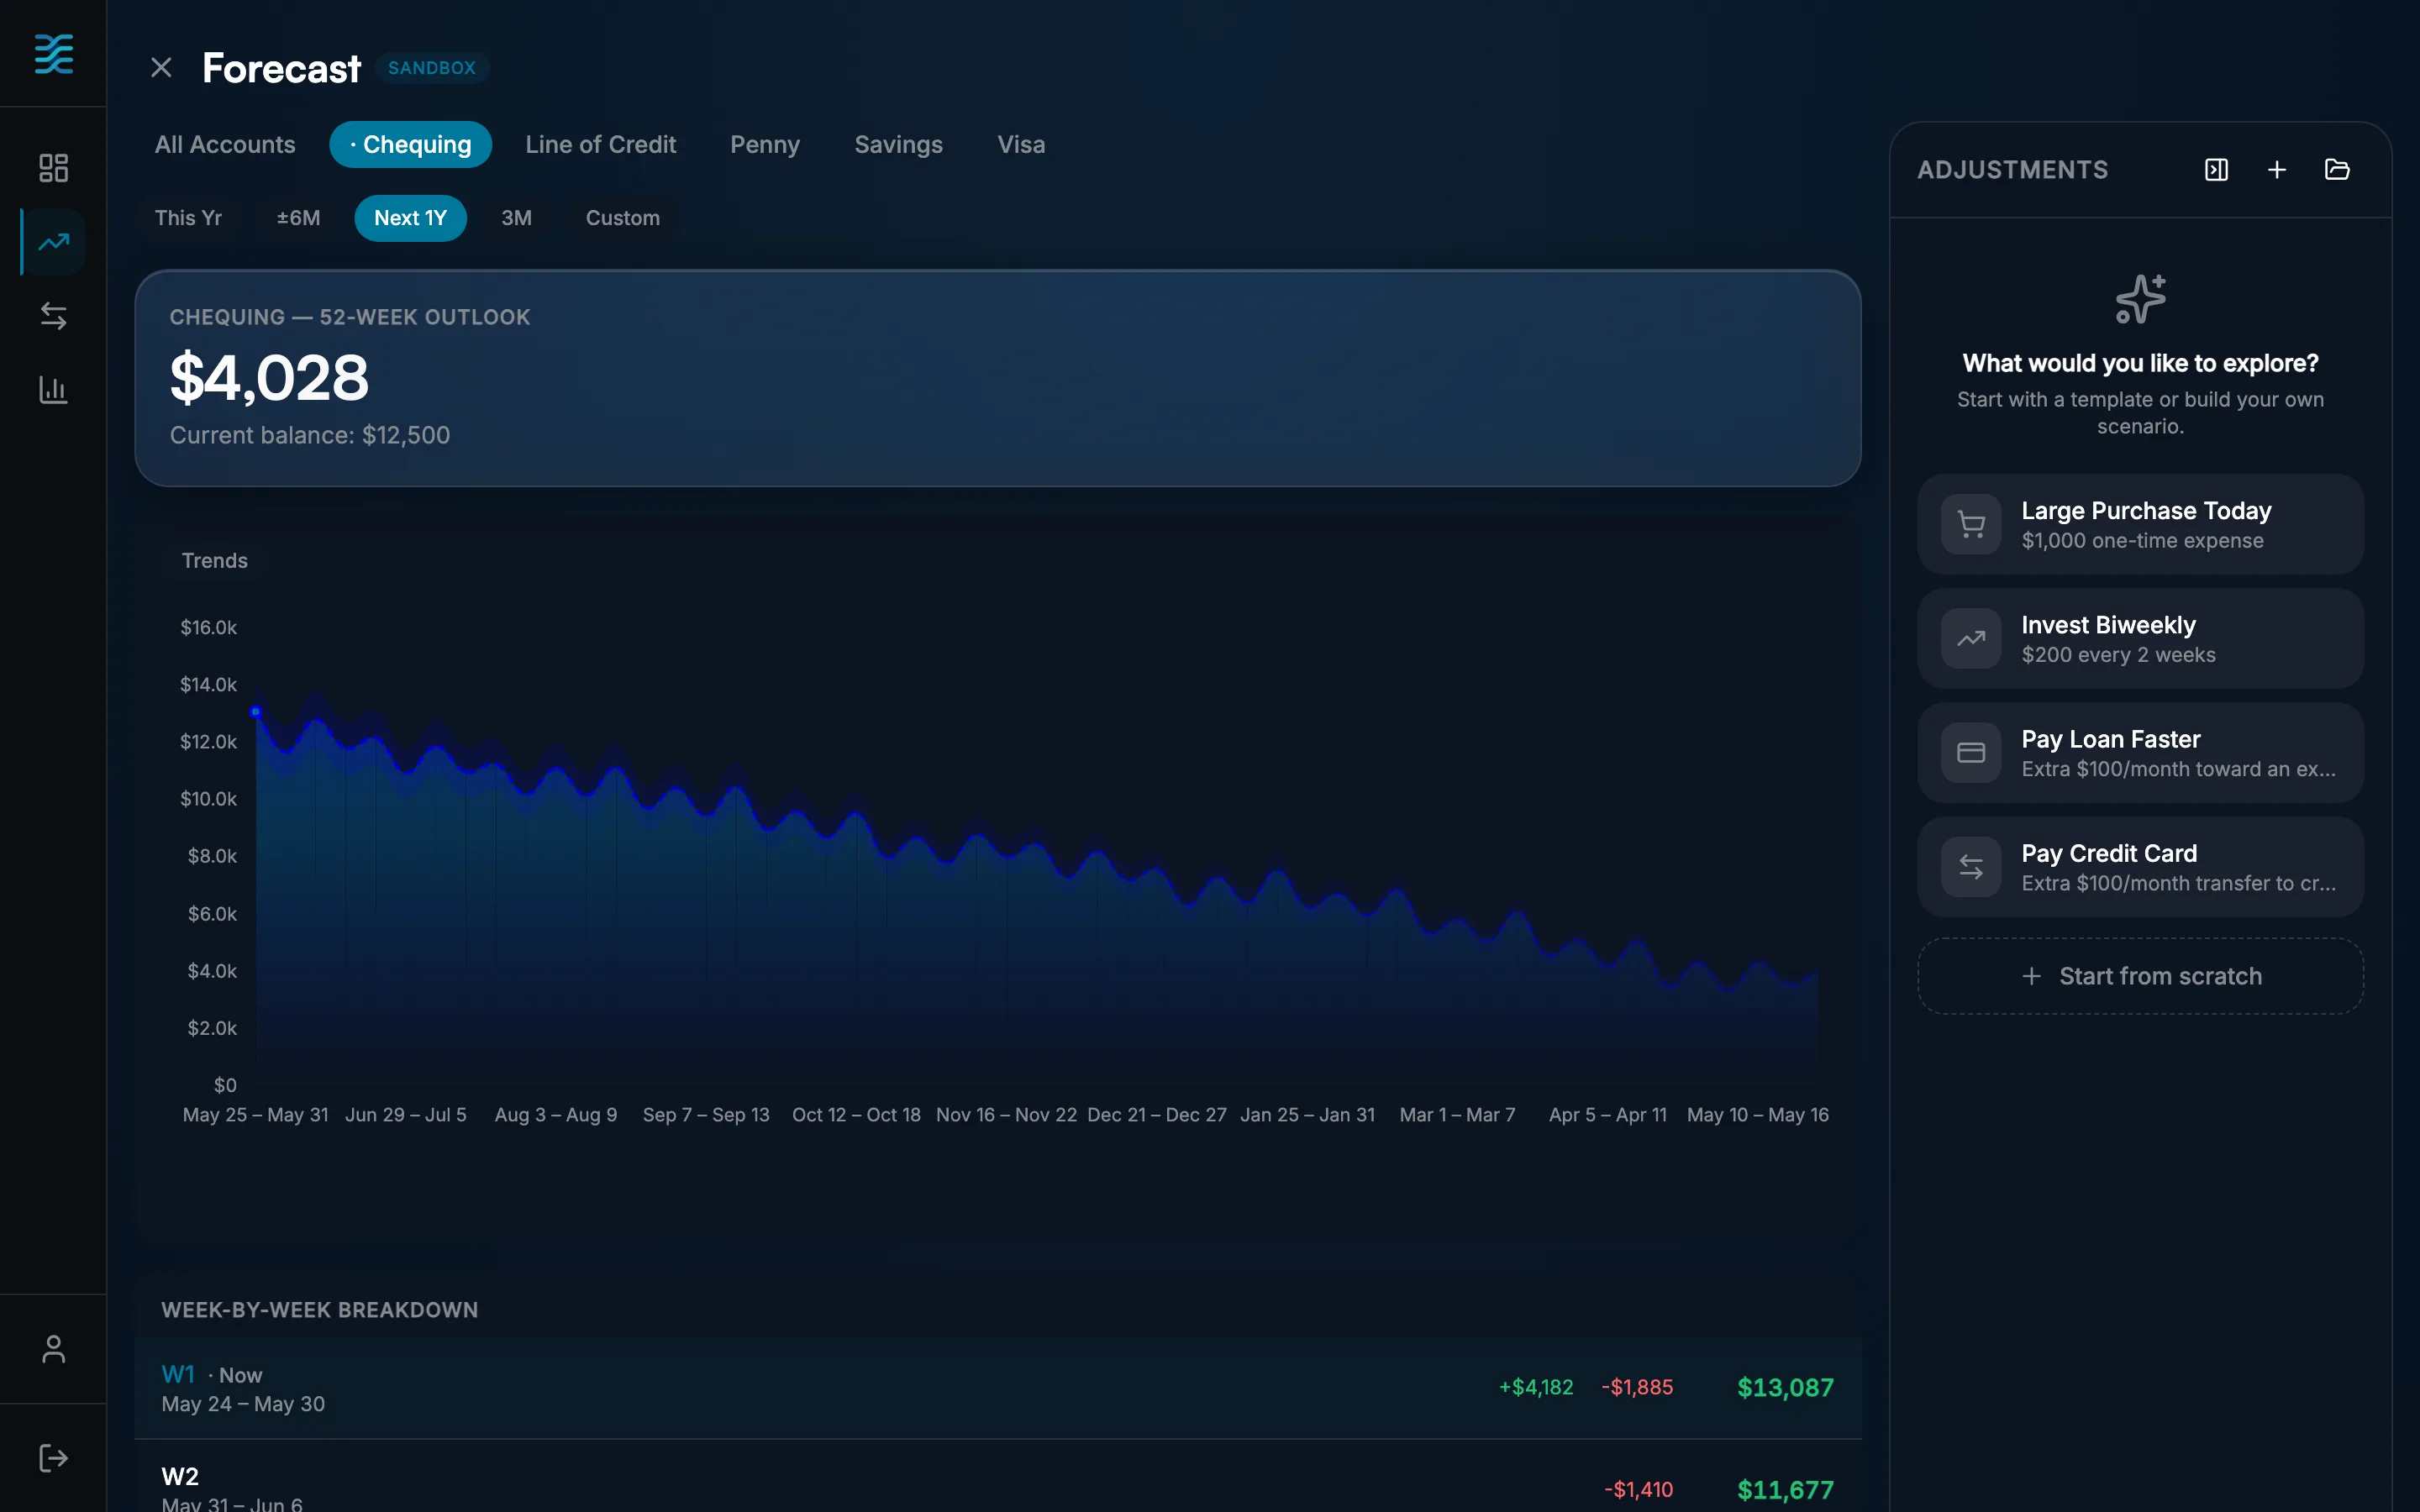
Task: Click the $11,677 week balance
Action: point(1785,1490)
